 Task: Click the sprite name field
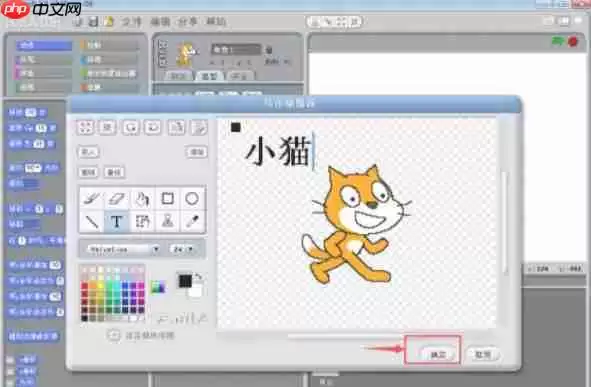[236, 49]
